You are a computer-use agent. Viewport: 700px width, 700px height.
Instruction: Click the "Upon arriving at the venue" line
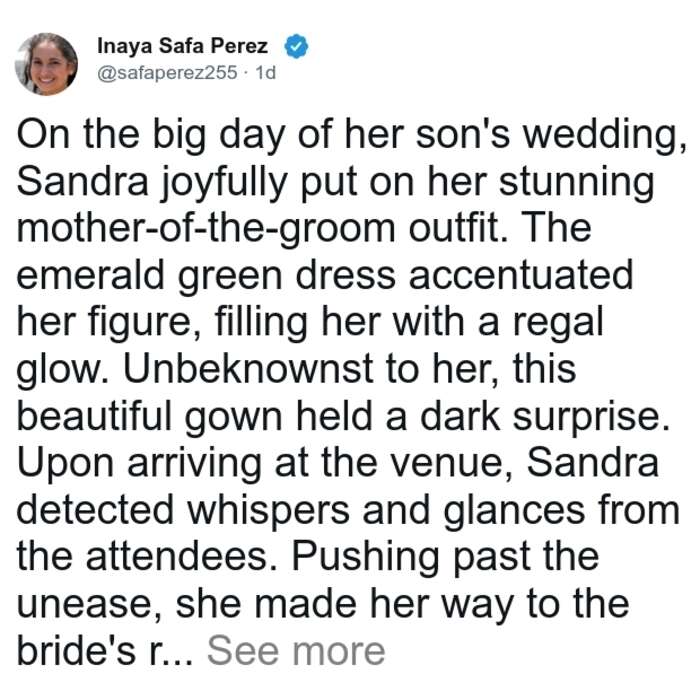tap(338, 463)
